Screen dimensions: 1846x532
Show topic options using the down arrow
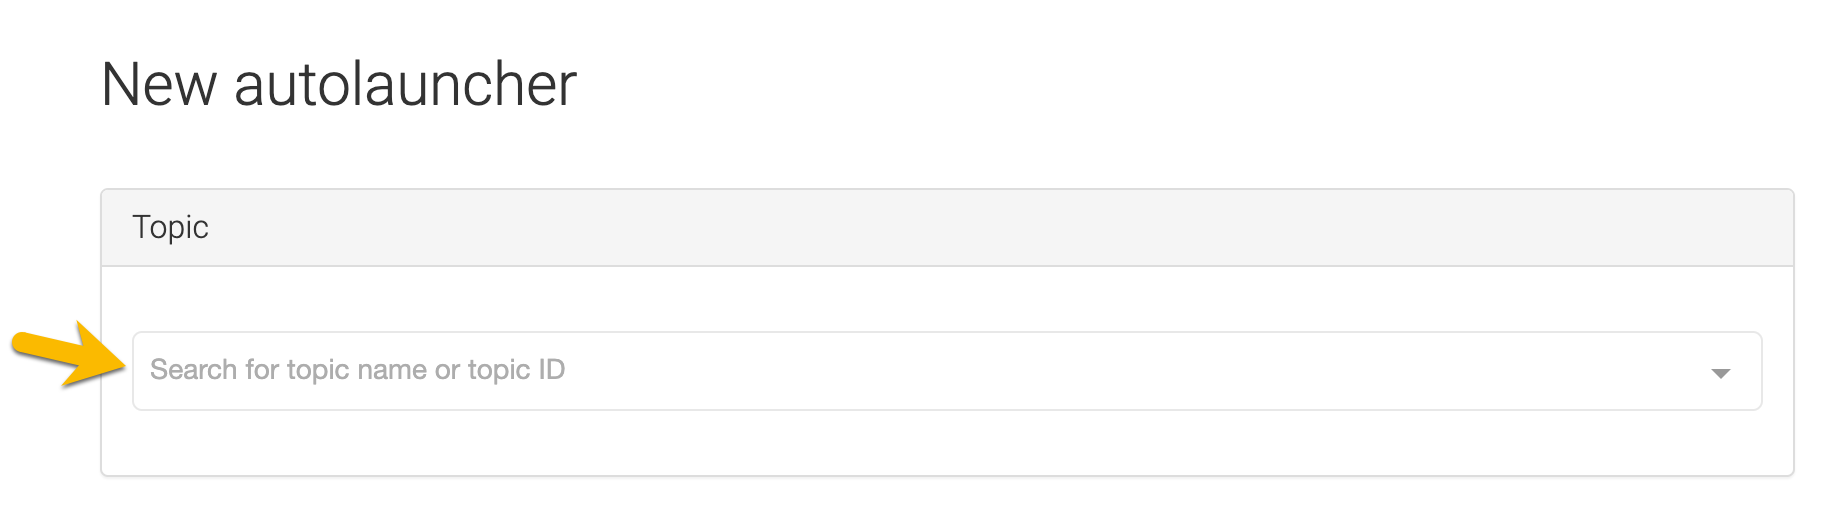(1720, 373)
